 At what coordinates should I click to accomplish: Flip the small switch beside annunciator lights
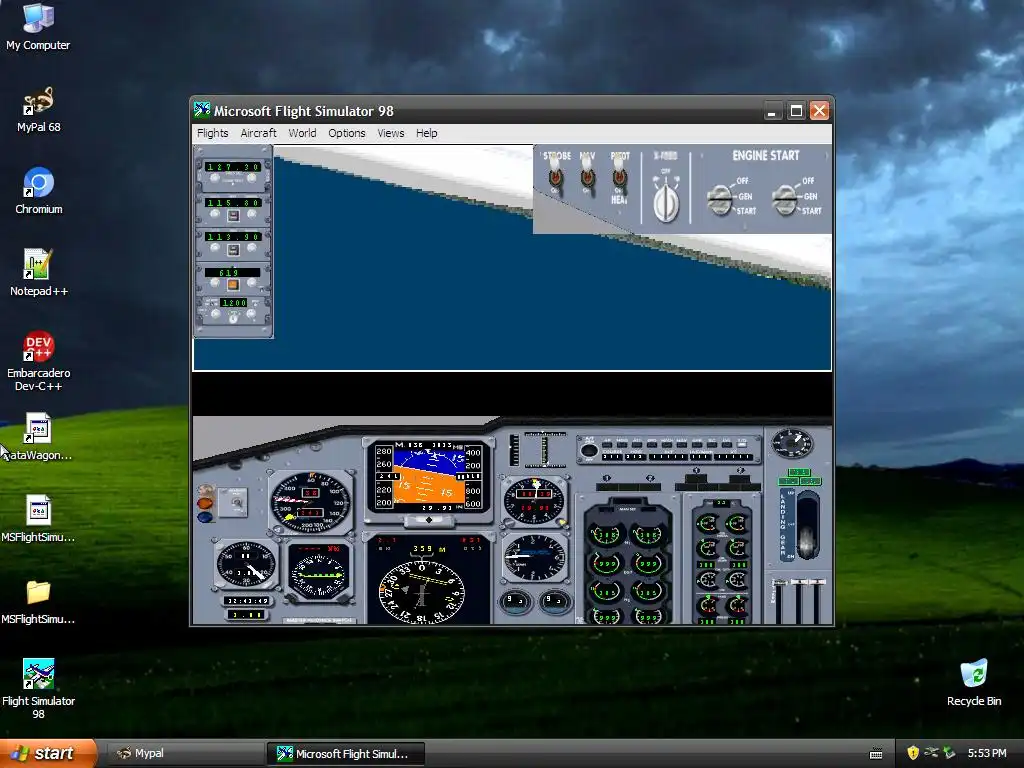coord(236,502)
